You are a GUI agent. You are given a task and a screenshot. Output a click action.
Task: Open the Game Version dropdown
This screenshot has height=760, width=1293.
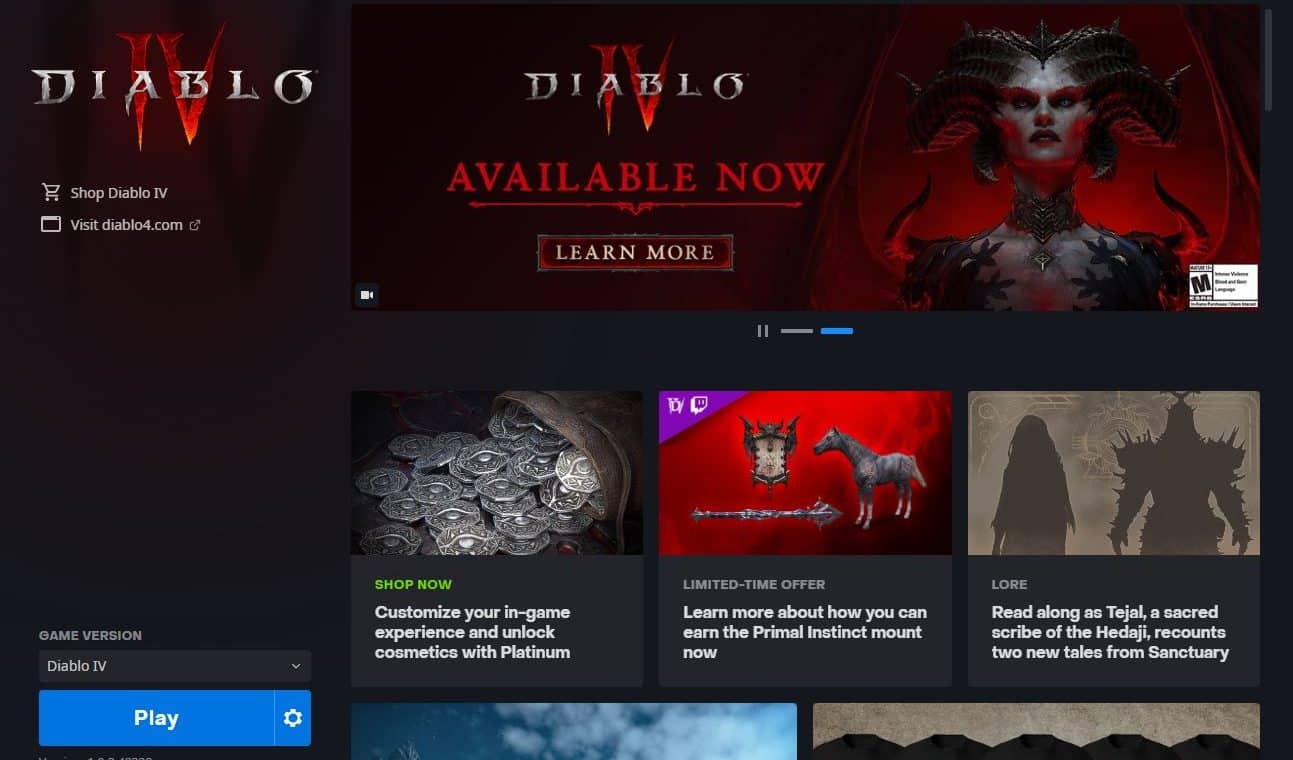[x=175, y=666]
